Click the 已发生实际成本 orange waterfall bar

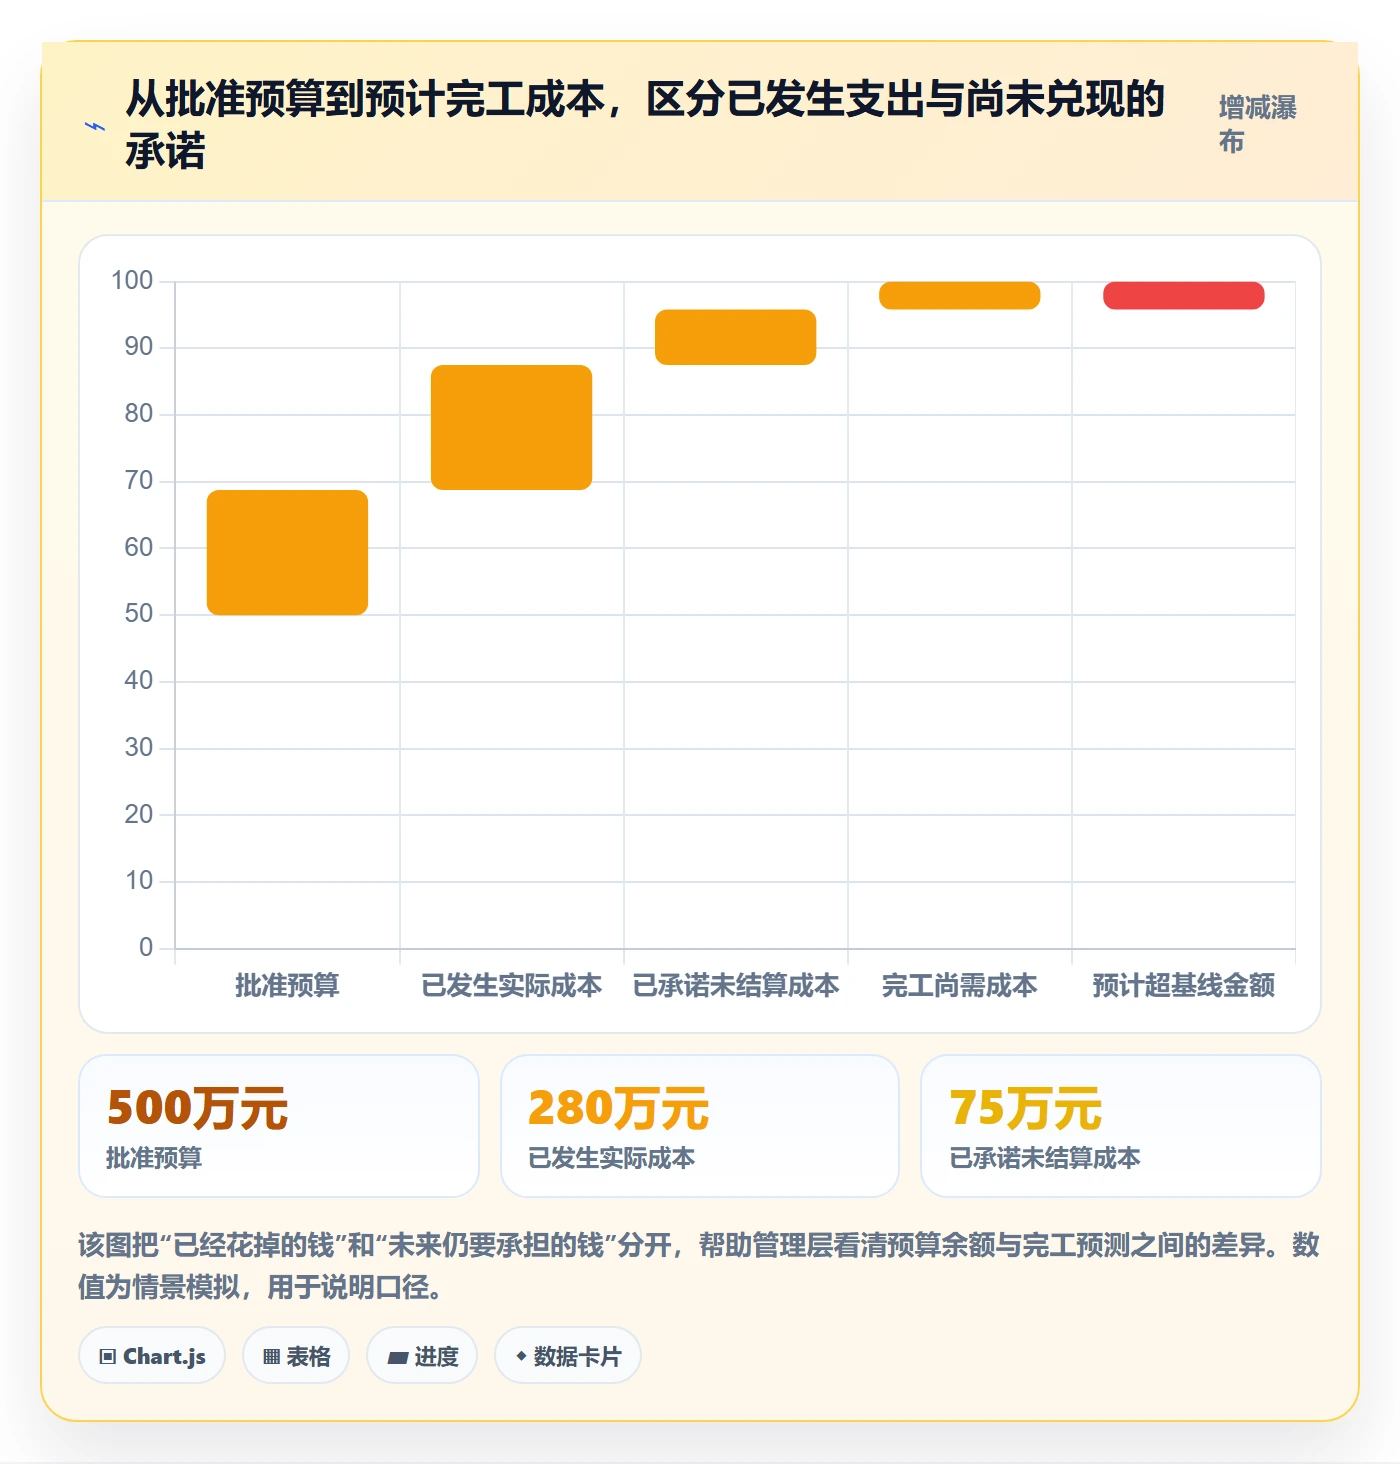pos(511,427)
